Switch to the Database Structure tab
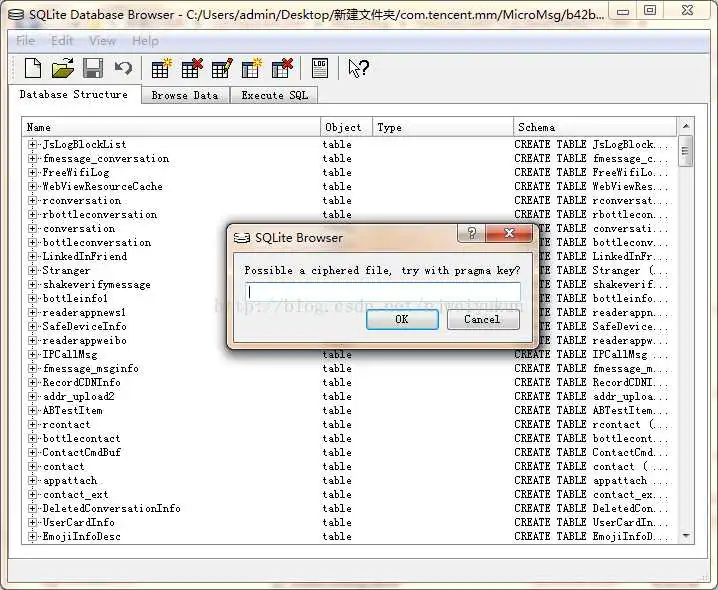The image size is (718, 590). [x=74, y=94]
